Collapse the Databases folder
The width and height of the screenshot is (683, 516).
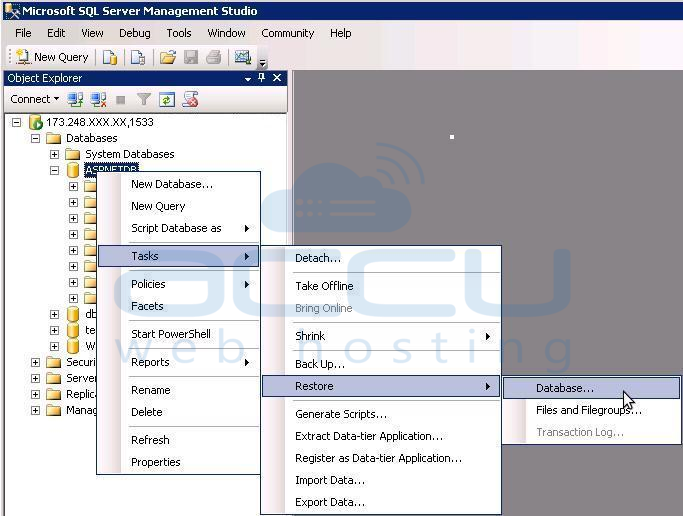(35, 138)
